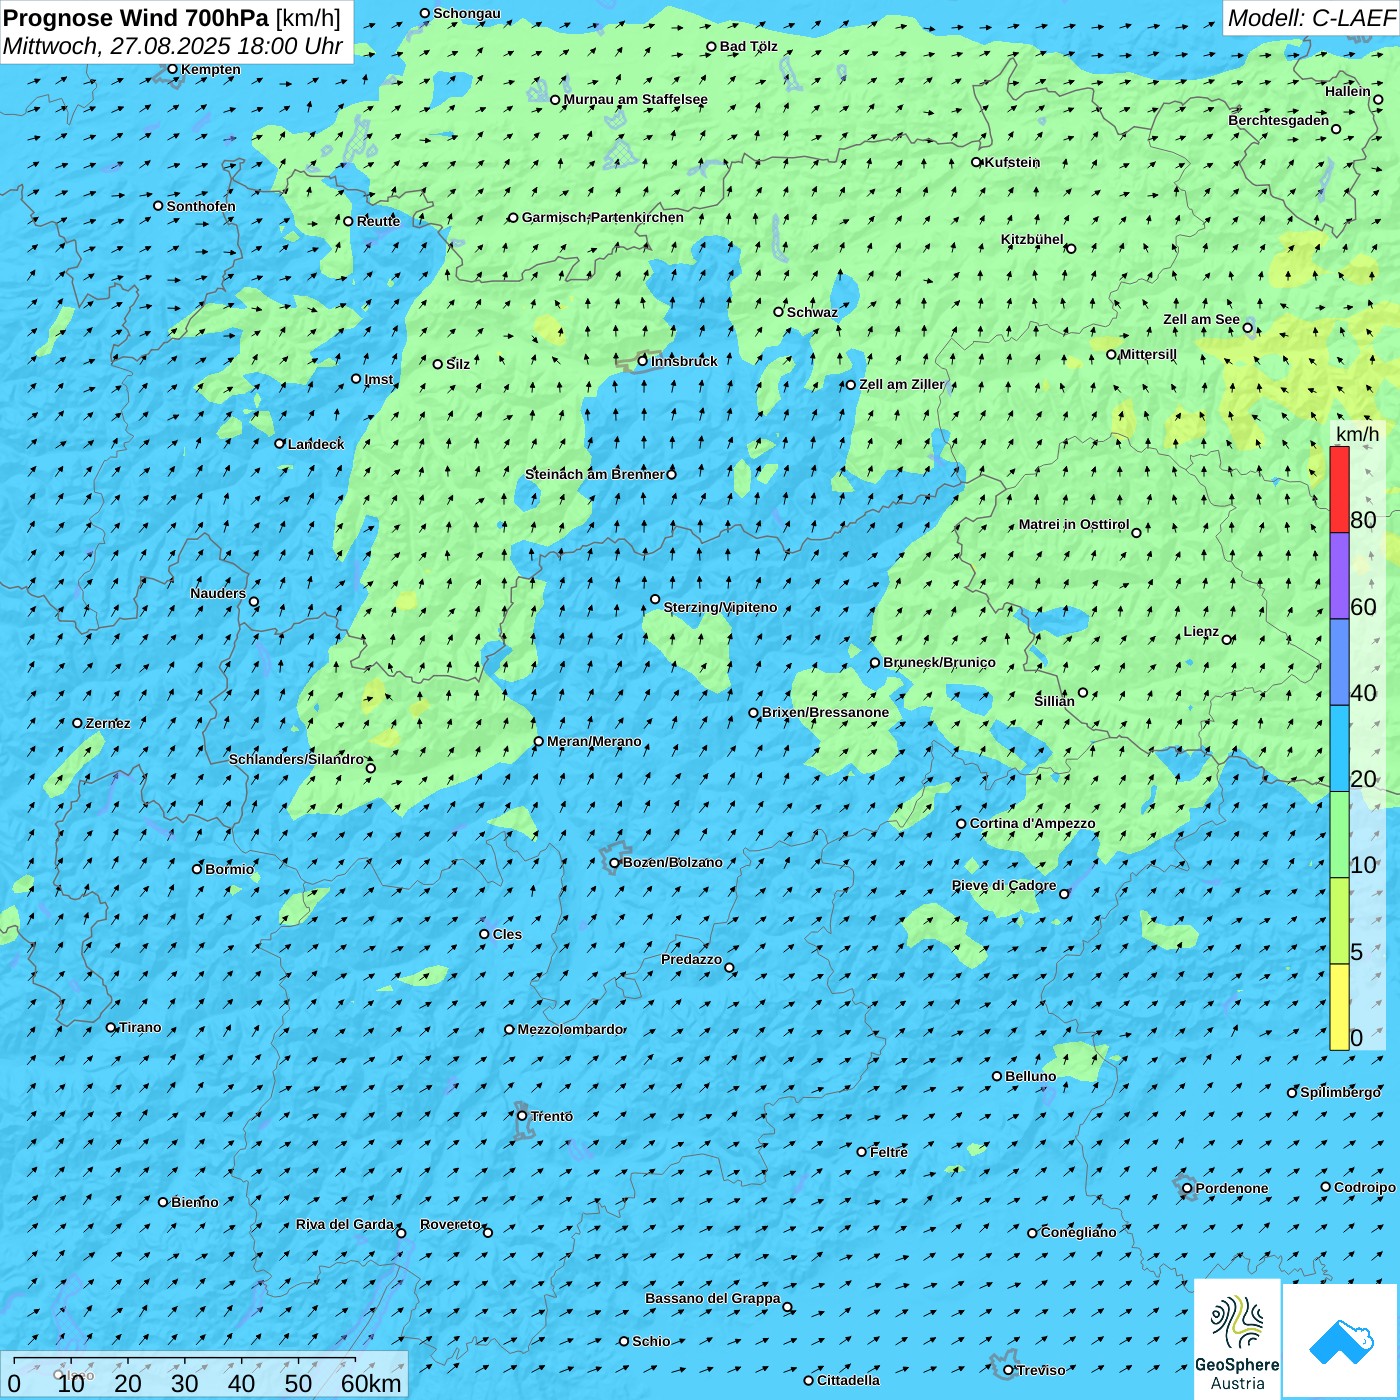Select the yellow 0–5 km/h legend color
The image size is (1400, 1400).
(1339, 1007)
